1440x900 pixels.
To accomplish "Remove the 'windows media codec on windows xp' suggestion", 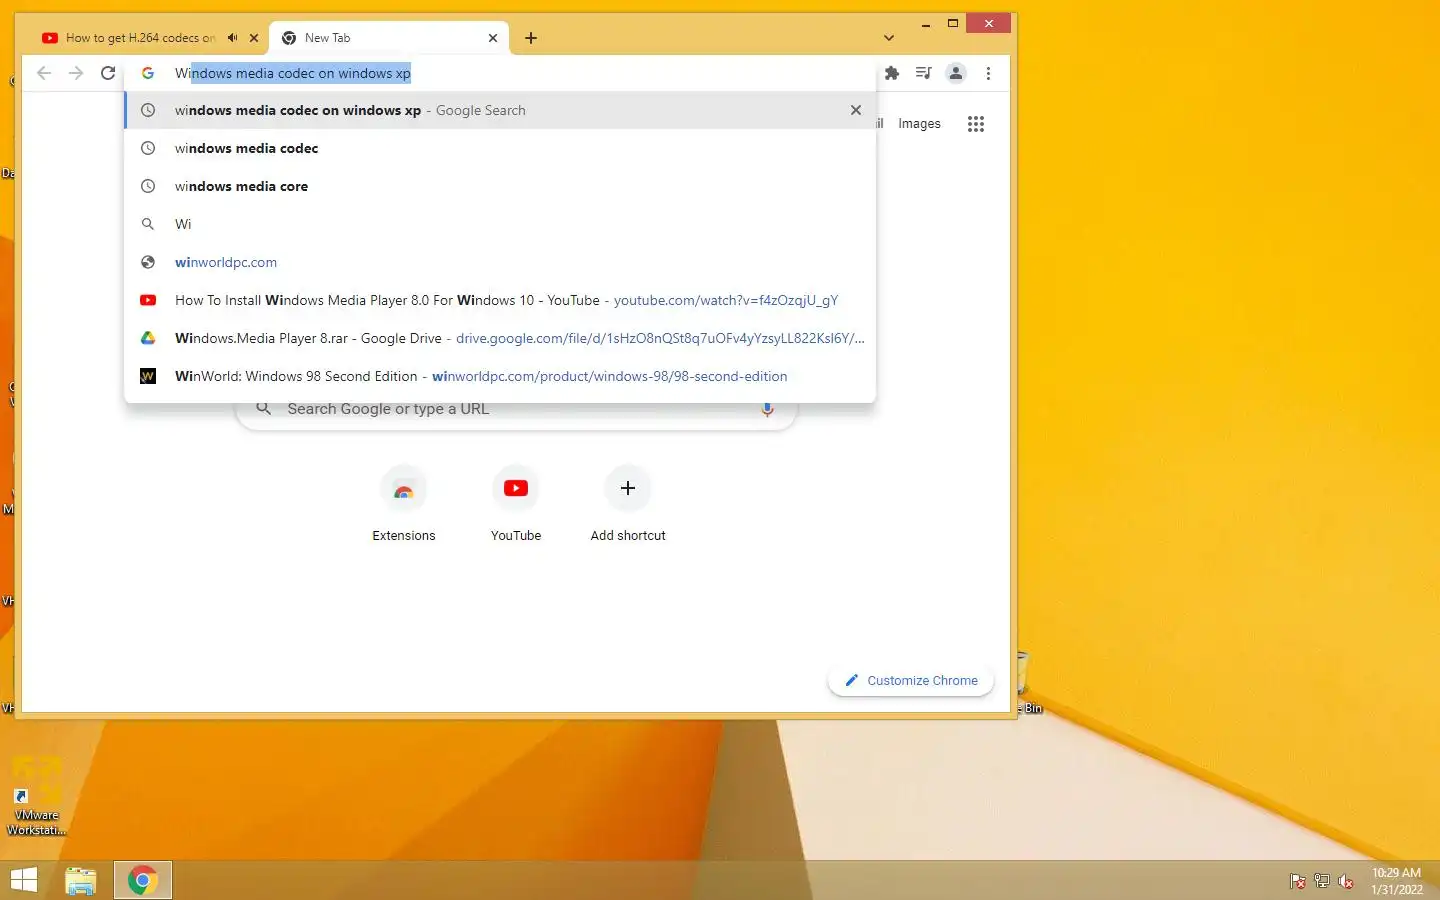I will pyautogui.click(x=856, y=110).
